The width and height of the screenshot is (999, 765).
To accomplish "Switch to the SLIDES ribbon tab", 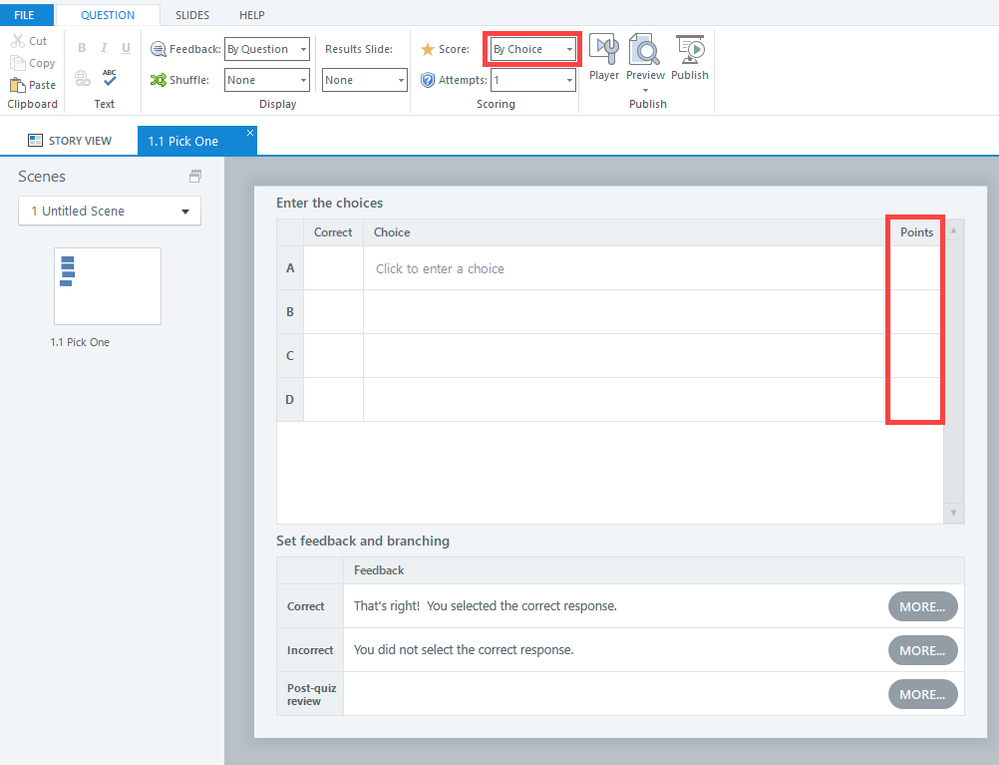I will 192,15.
